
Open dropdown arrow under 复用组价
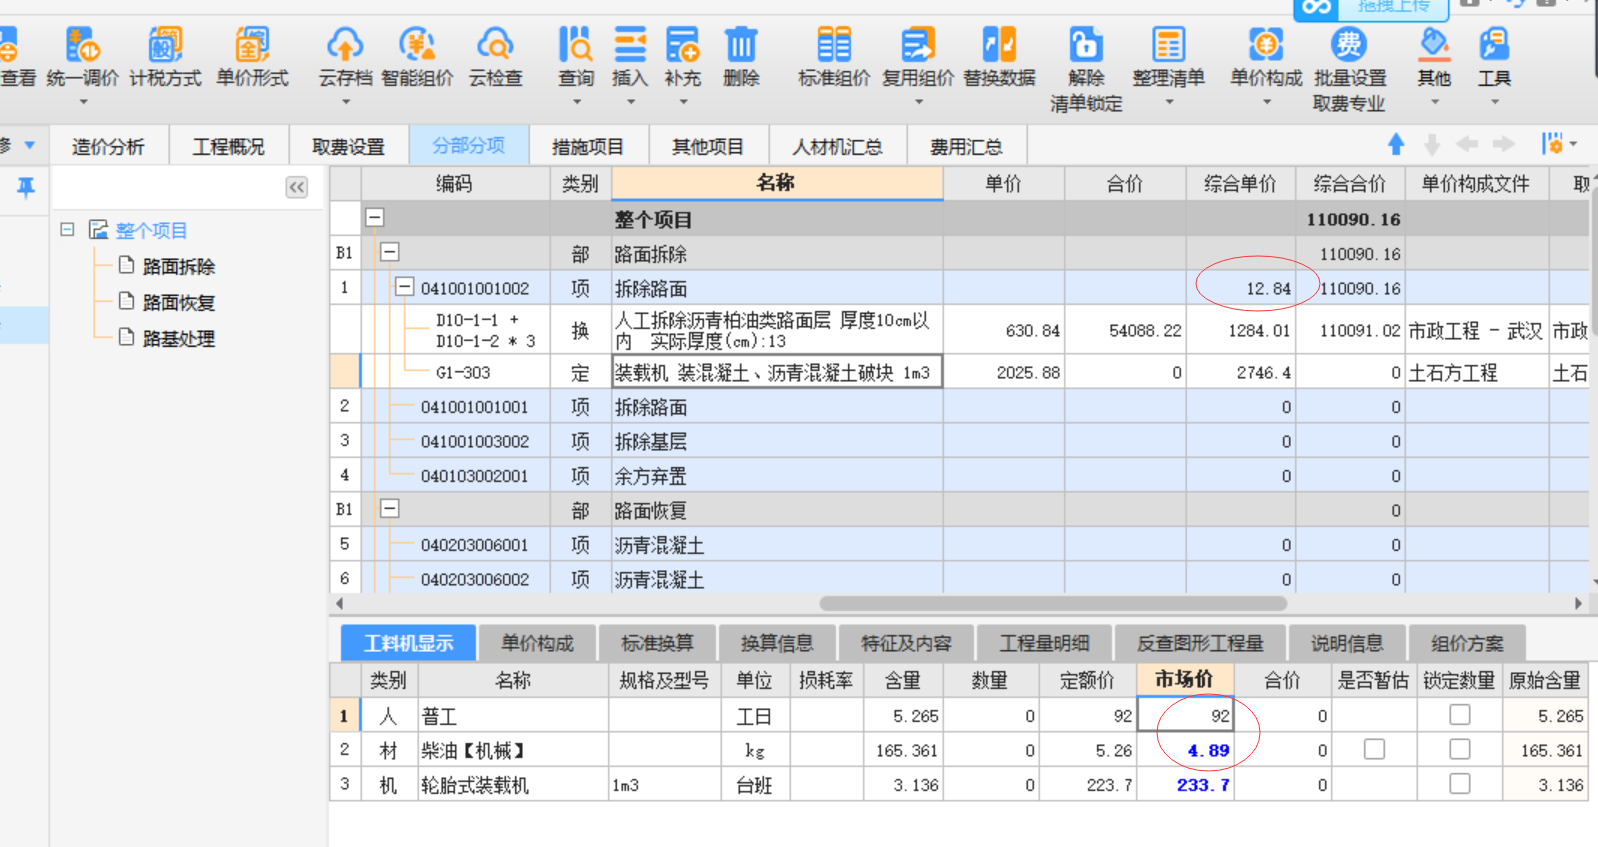click(x=918, y=102)
